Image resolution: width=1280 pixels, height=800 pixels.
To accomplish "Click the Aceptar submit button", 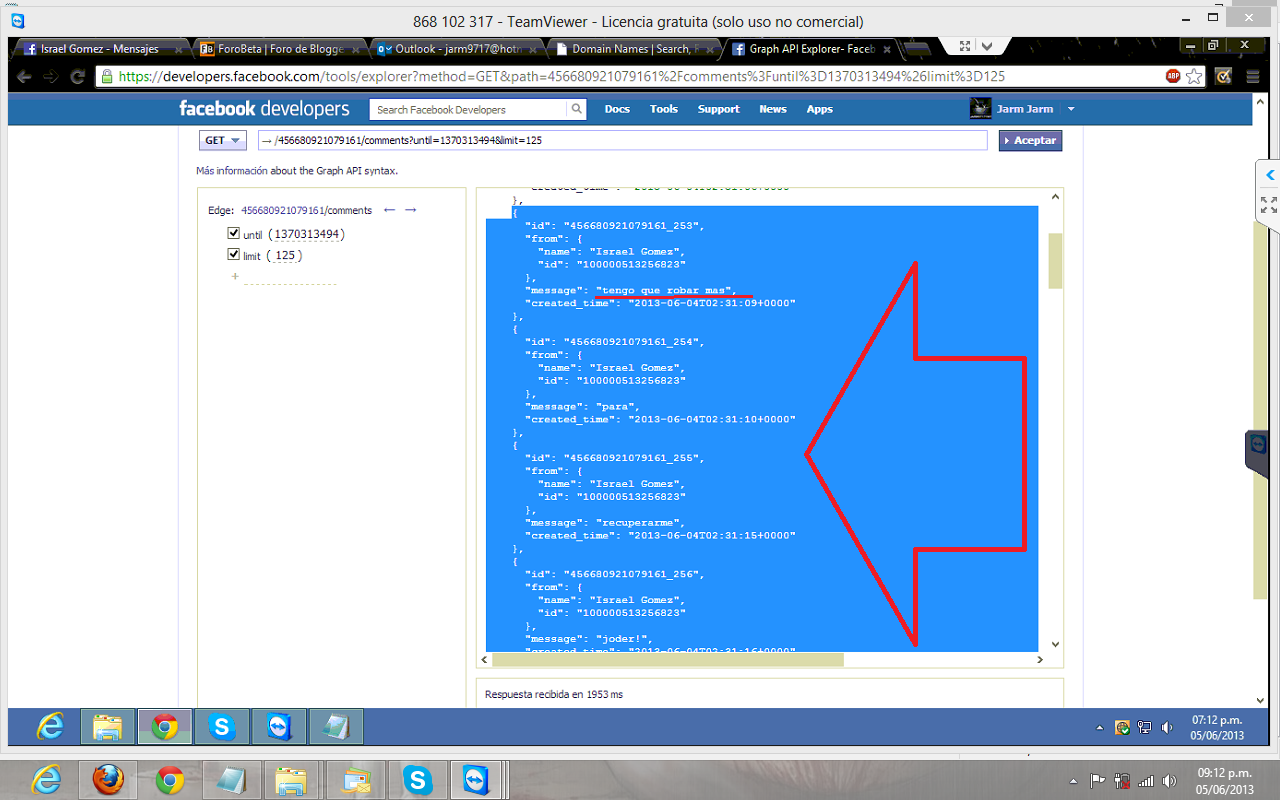I will click(x=1030, y=141).
